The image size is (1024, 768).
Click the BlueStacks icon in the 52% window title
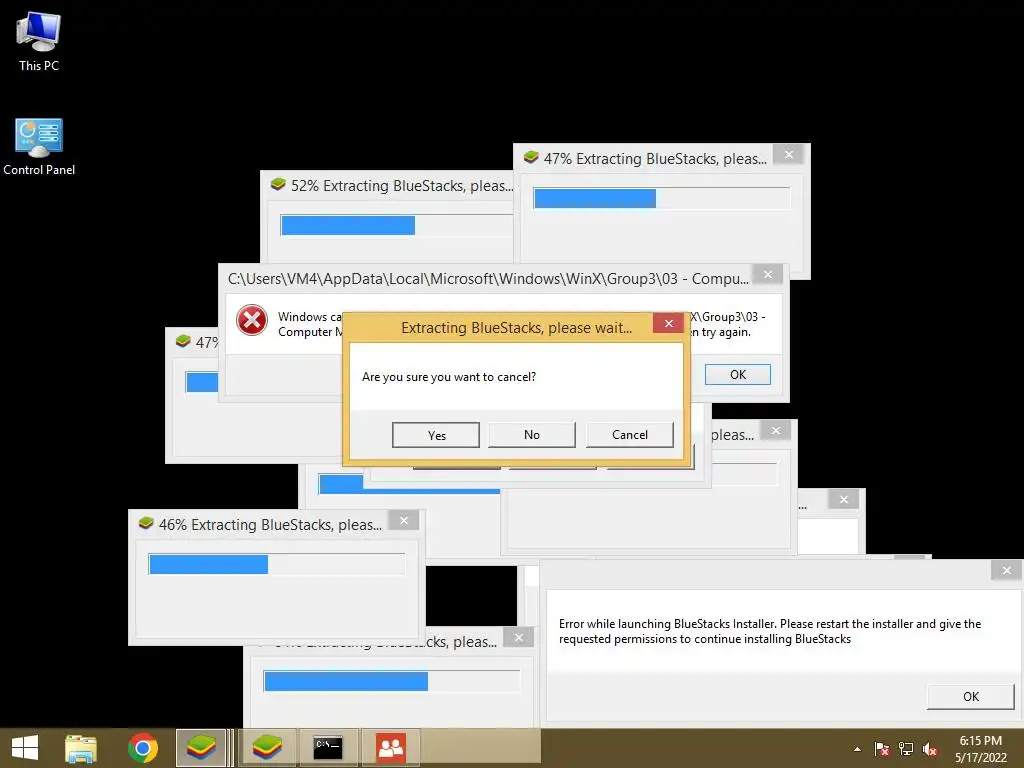[278, 185]
